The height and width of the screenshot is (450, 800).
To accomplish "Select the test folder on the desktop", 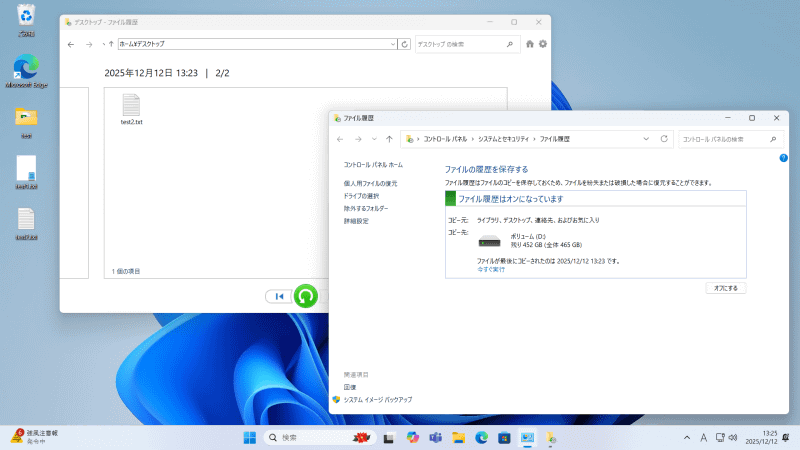I will [26, 122].
